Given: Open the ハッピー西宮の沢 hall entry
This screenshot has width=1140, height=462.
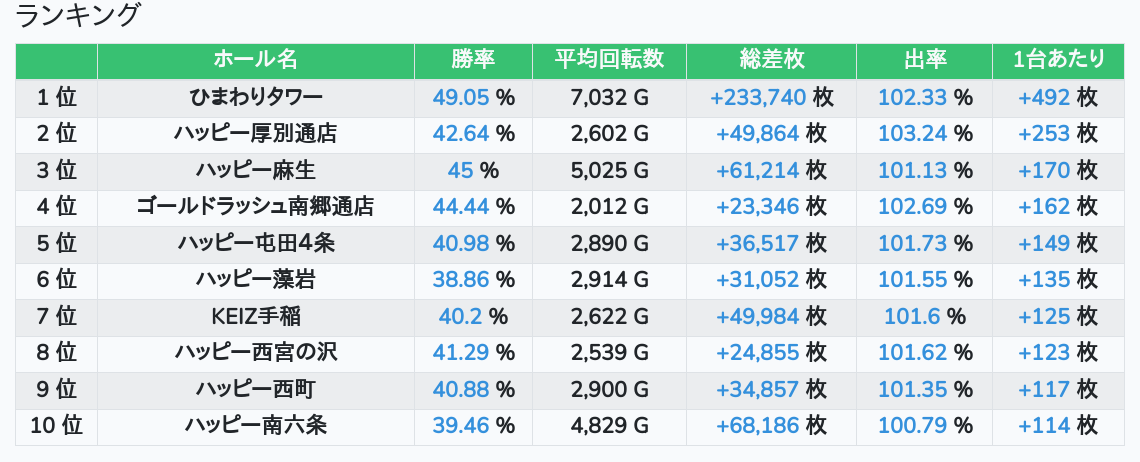Looking at the screenshot, I should [255, 353].
